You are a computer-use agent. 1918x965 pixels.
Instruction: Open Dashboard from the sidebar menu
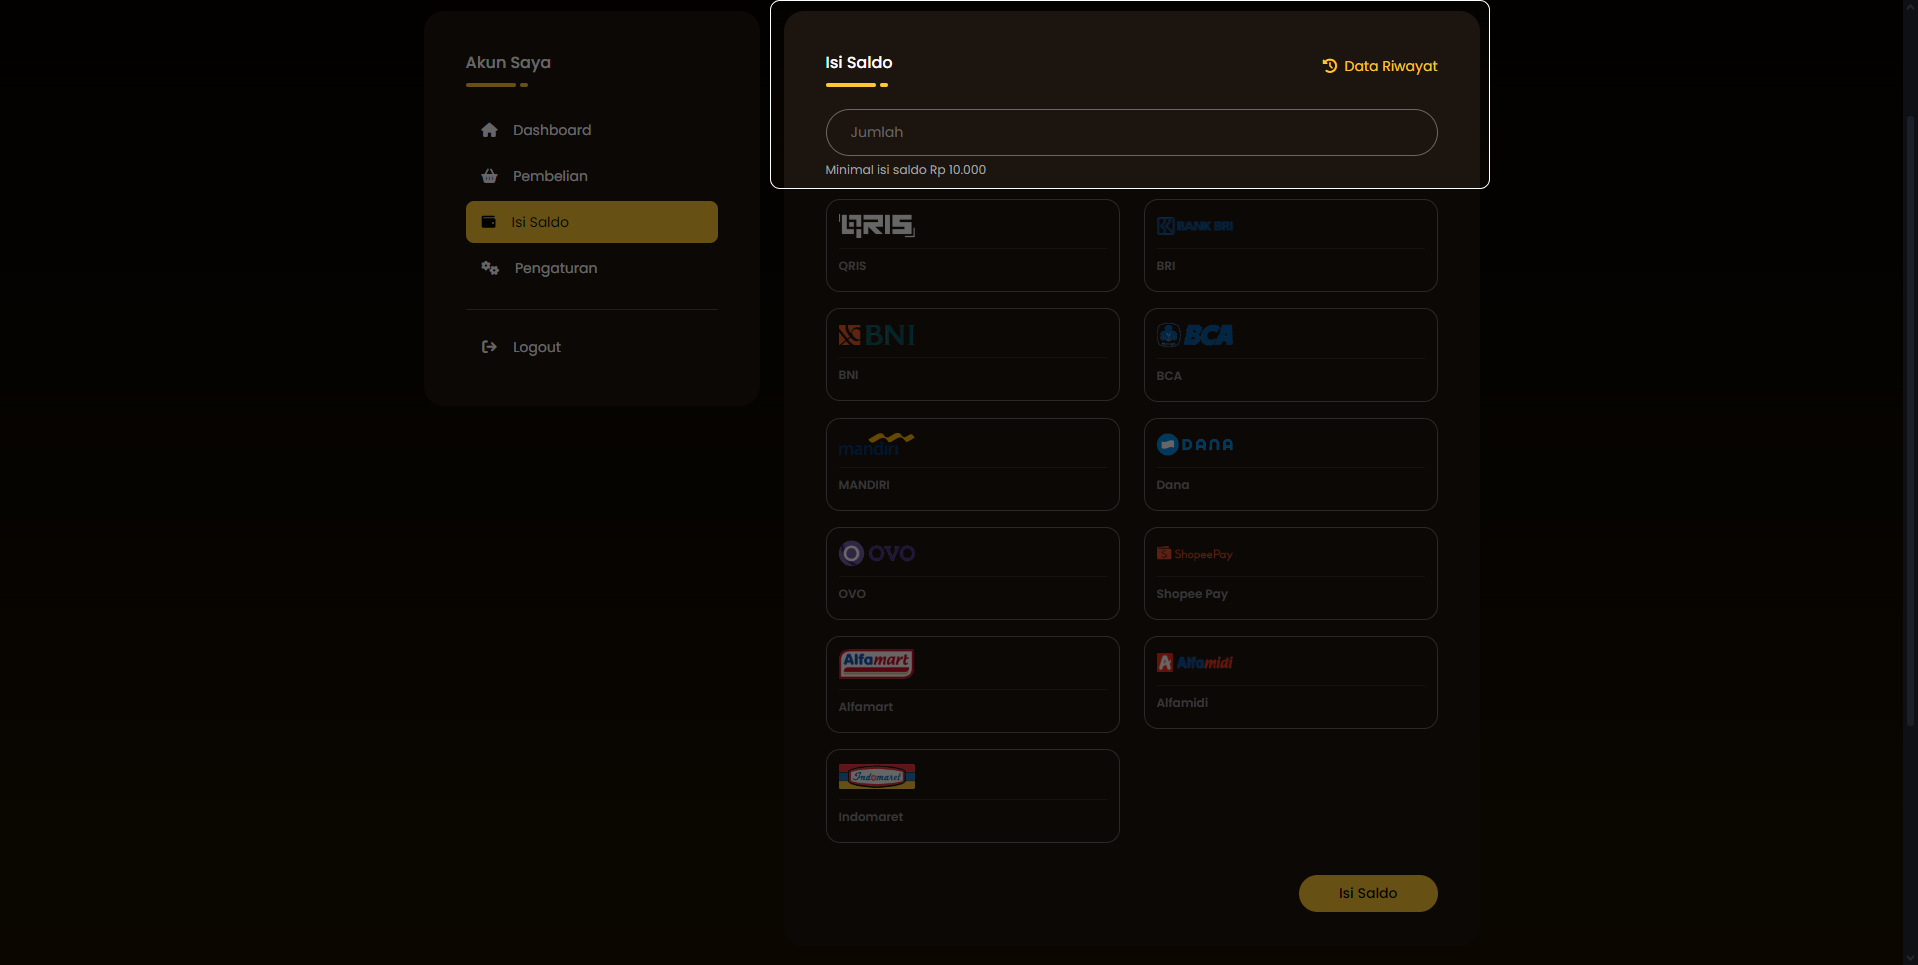tap(592, 130)
